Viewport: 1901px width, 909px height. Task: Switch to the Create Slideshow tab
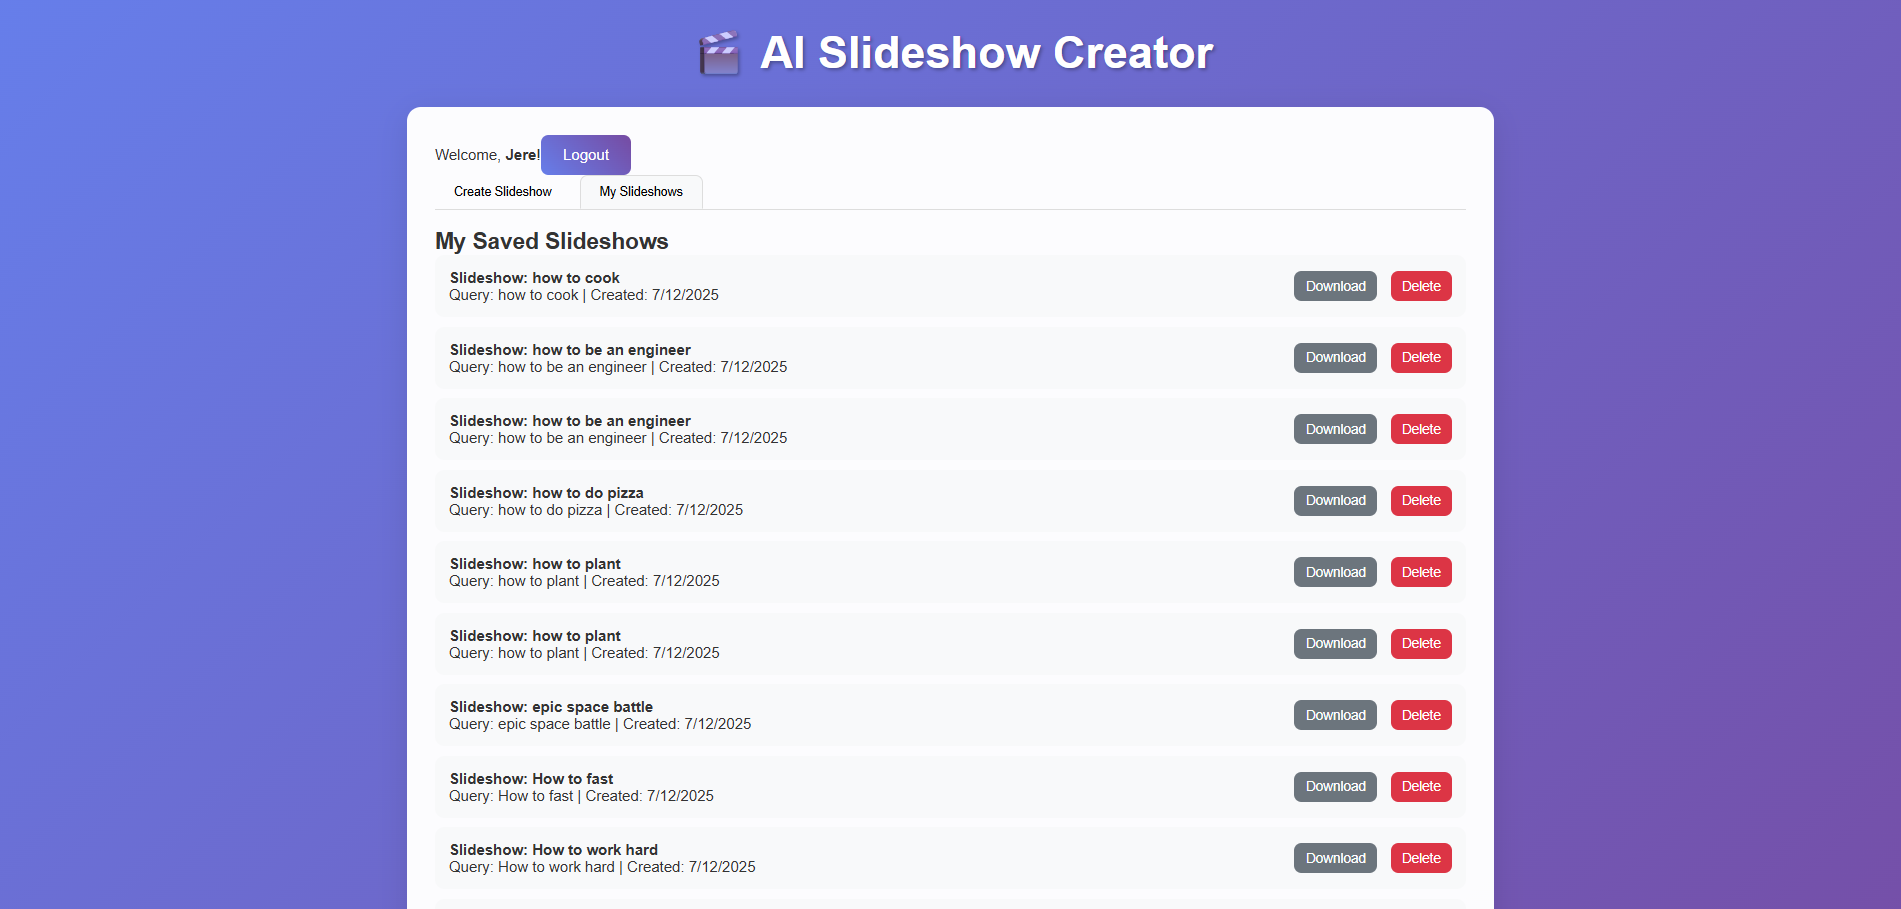503,192
